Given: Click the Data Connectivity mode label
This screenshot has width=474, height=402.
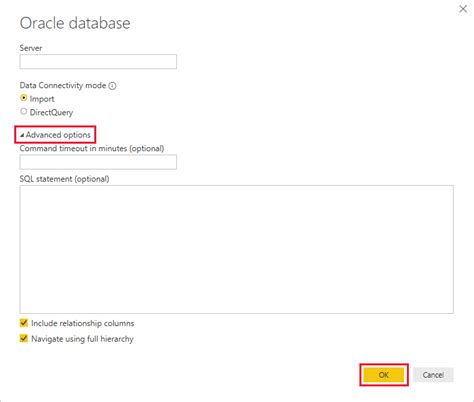Looking at the screenshot, I should tap(63, 85).
